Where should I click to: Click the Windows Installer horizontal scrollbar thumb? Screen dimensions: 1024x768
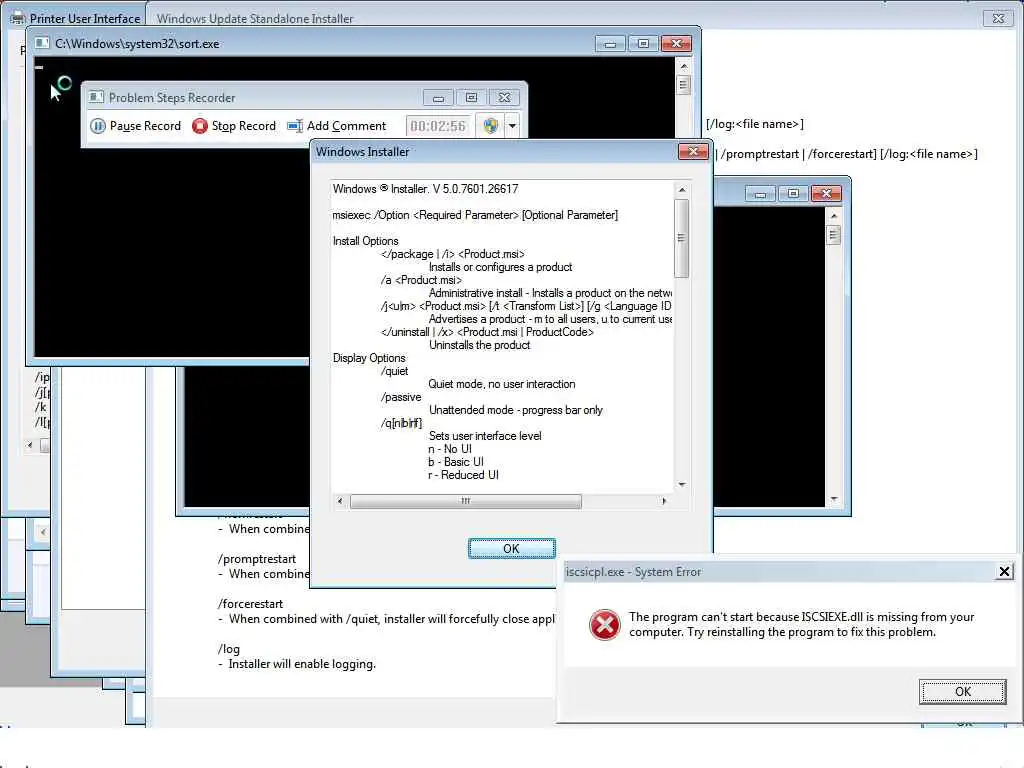[x=466, y=501]
